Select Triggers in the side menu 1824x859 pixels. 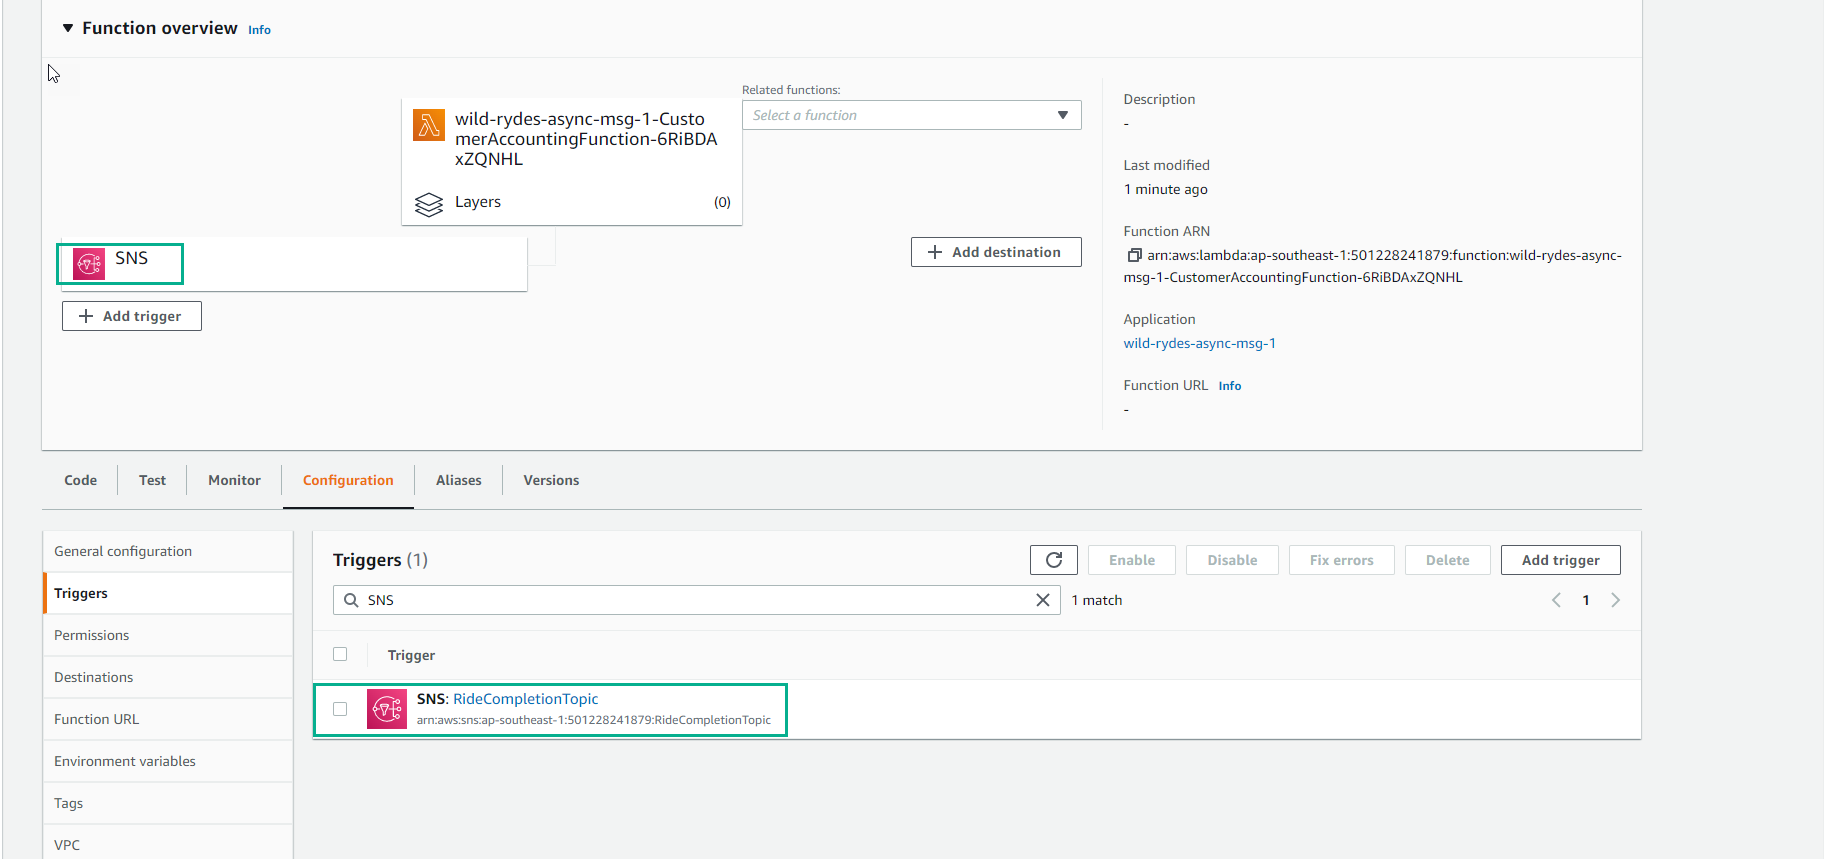coord(168,593)
